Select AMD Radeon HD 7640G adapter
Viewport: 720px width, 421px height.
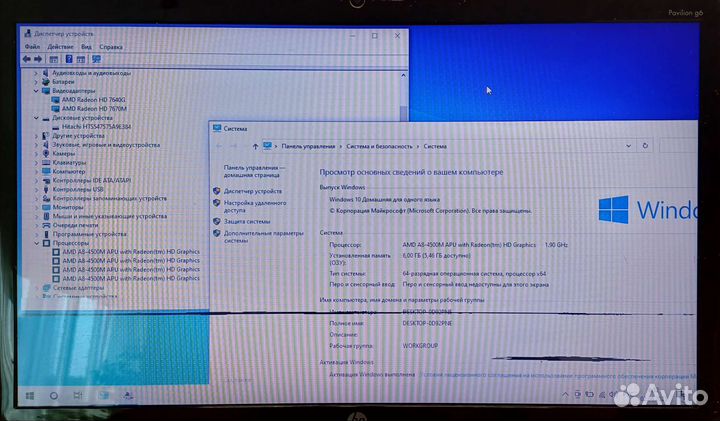[x=94, y=100]
